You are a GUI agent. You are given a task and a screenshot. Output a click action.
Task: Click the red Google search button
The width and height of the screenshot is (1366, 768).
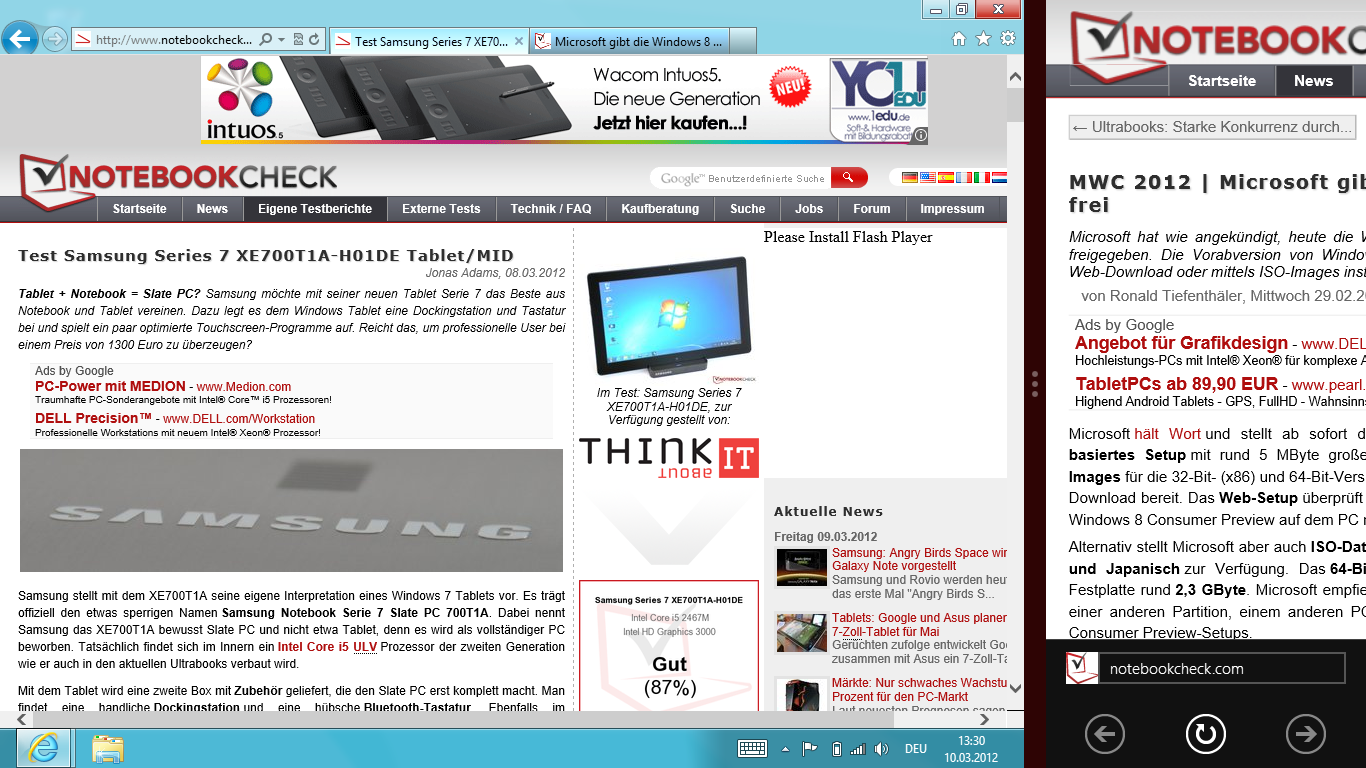(848, 178)
